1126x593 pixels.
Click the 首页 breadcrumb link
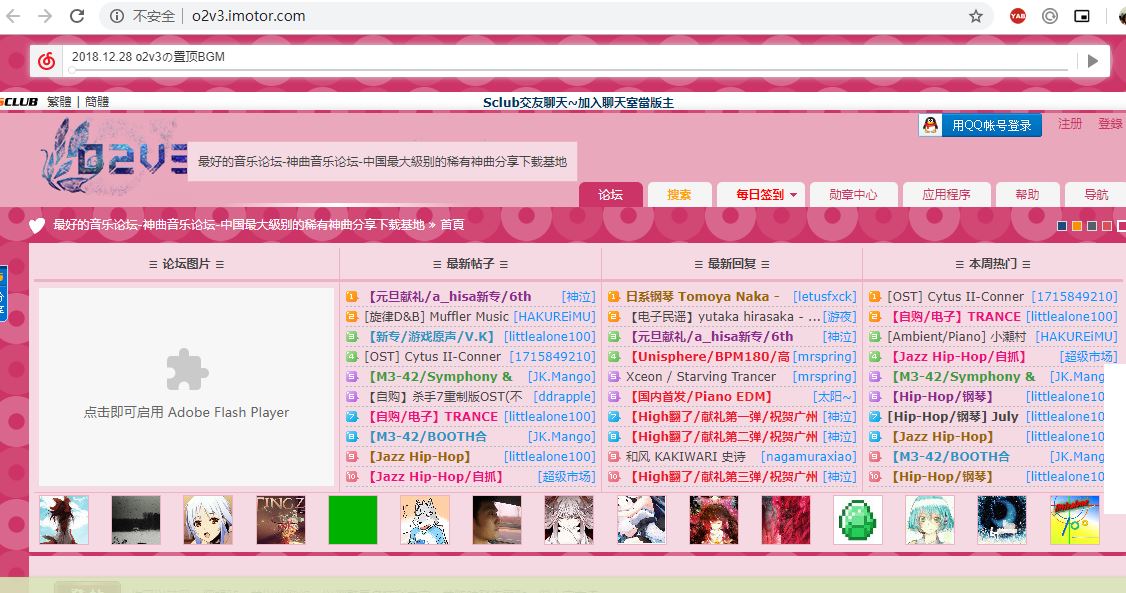(x=452, y=225)
